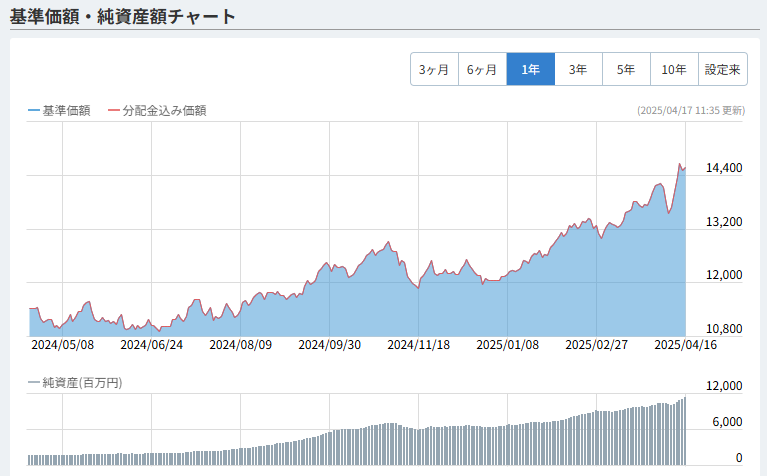Click the 基準価額・純資産額チャート heading
767x476 pixels.
(x=122, y=16)
